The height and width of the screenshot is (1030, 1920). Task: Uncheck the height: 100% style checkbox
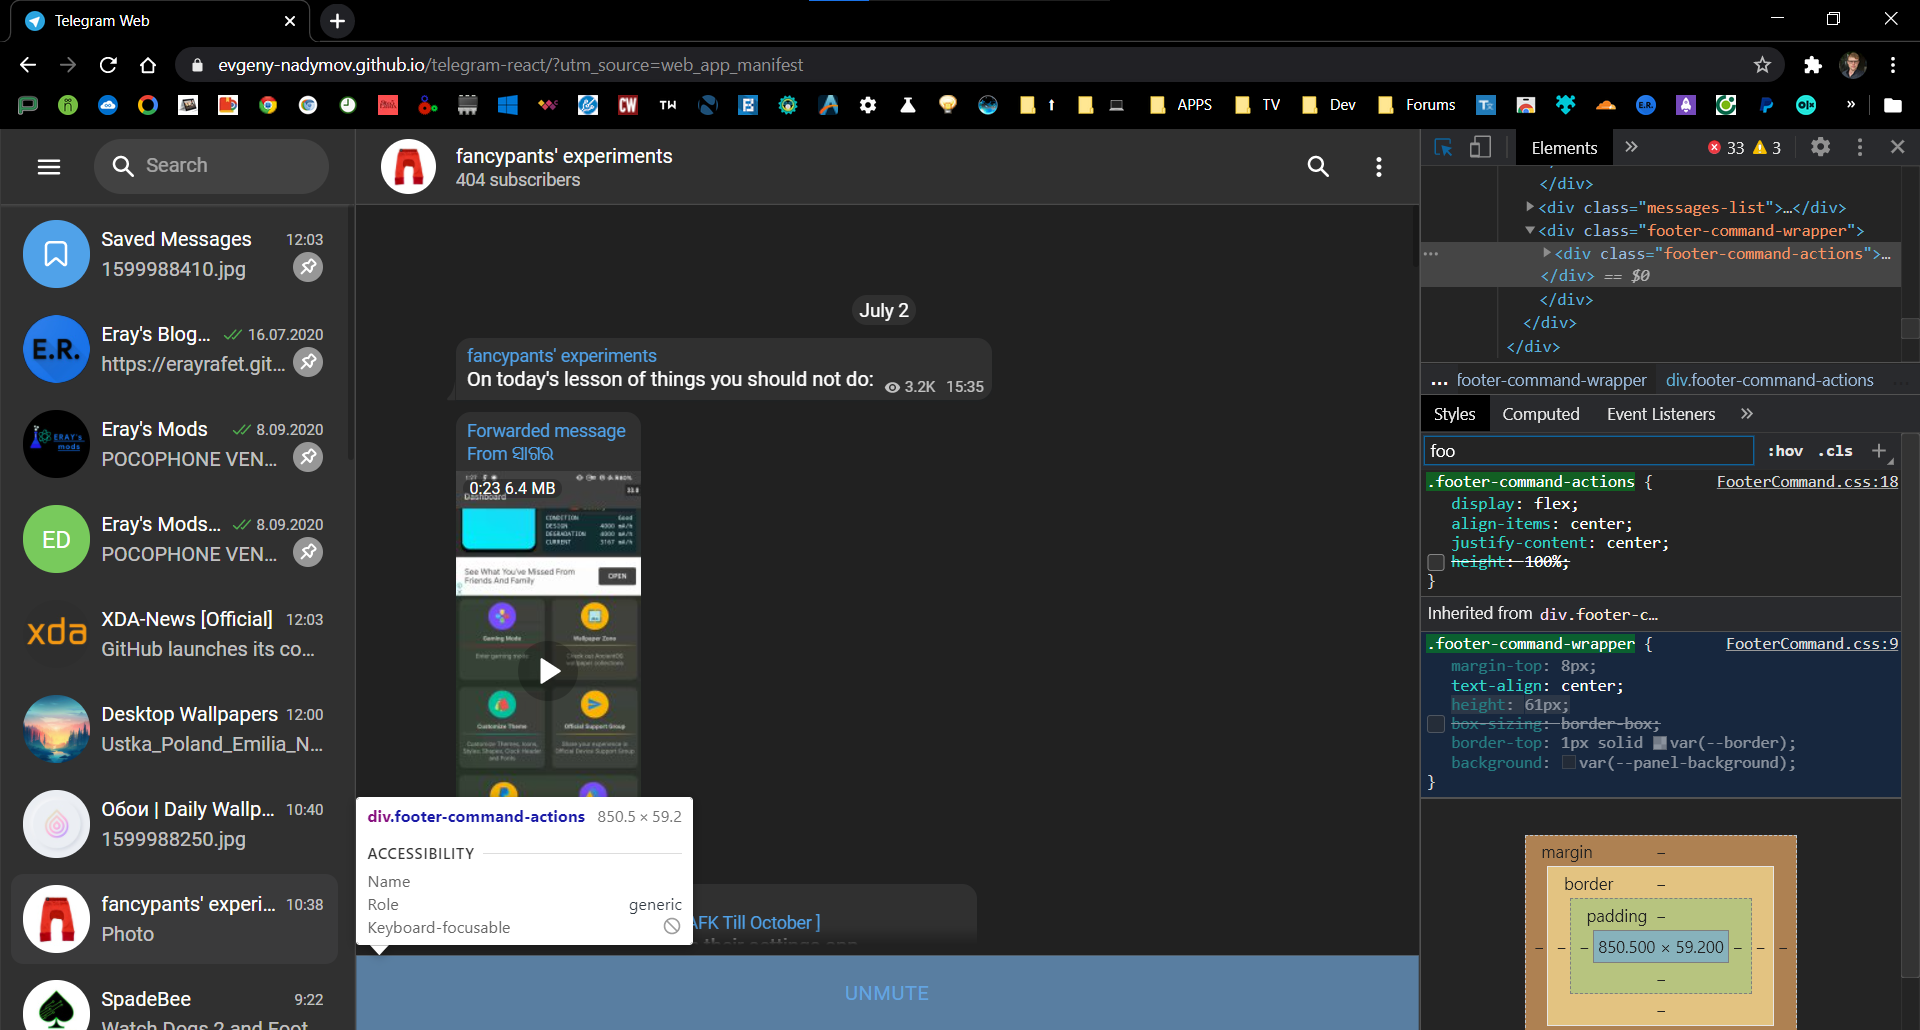click(1436, 562)
